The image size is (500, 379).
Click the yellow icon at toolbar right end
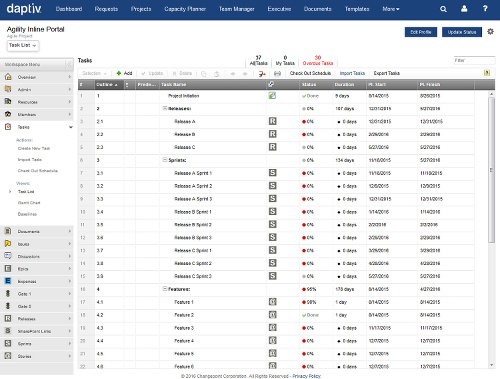click(487, 73)
